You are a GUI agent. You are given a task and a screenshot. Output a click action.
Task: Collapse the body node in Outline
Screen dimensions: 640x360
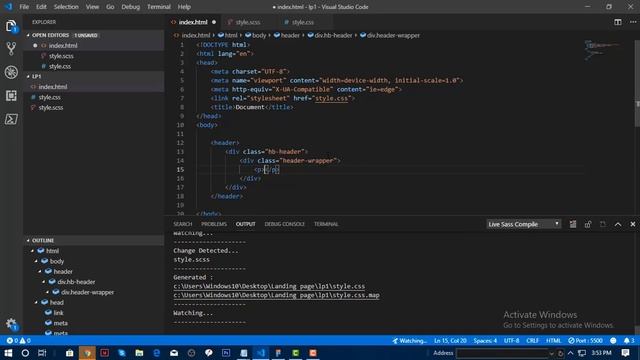36,261
